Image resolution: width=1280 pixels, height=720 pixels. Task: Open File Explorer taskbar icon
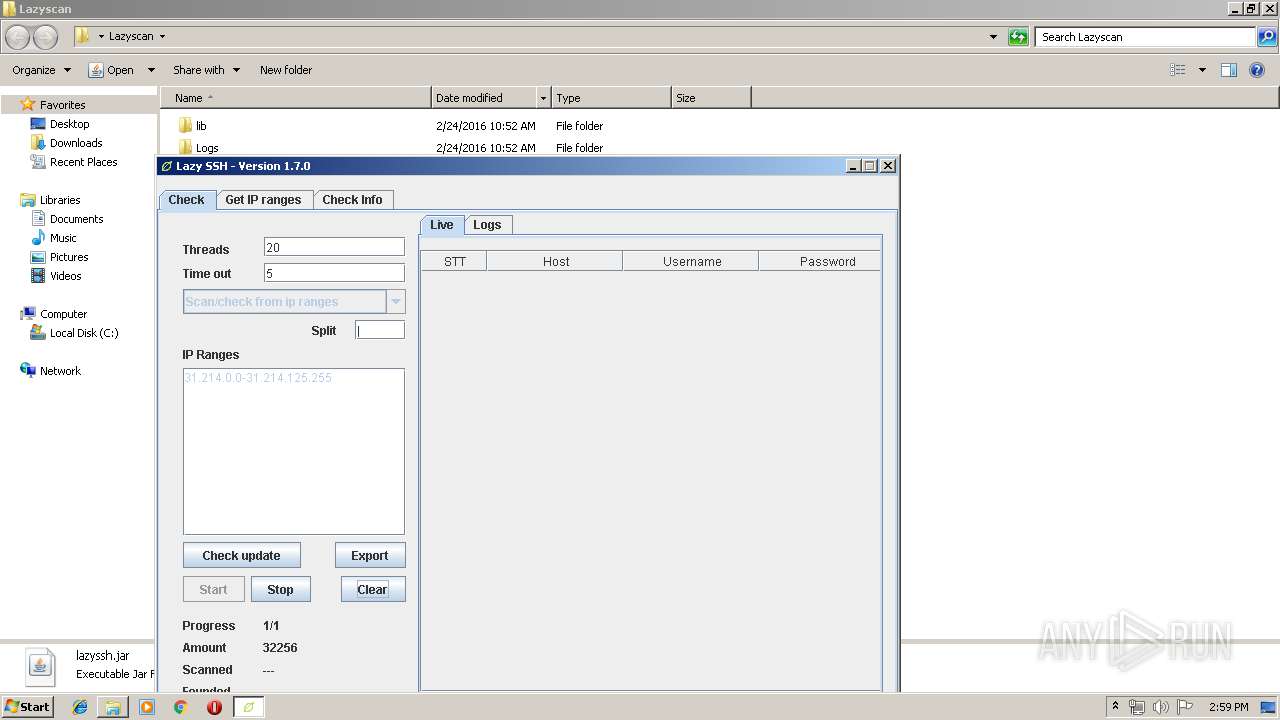coord(113,707)
